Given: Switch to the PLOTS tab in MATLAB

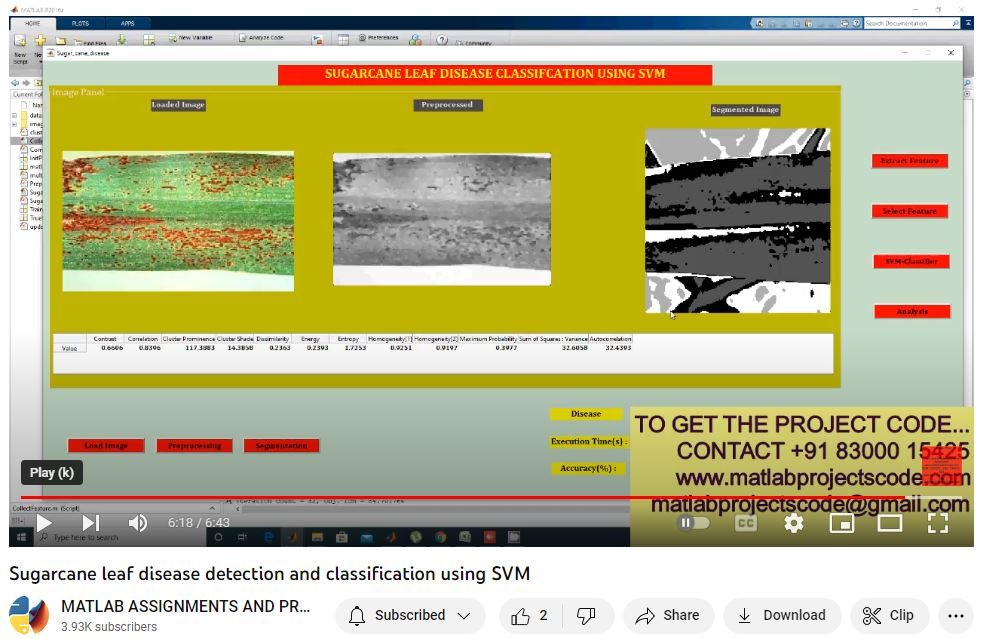Looking at the screenshot, I should click(x=80, y=22).
